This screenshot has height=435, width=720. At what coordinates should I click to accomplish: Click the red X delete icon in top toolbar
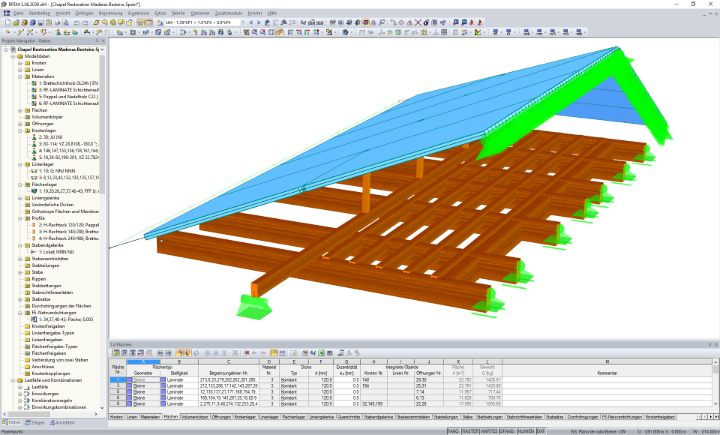pyautogui.click(x=418, y=22)
